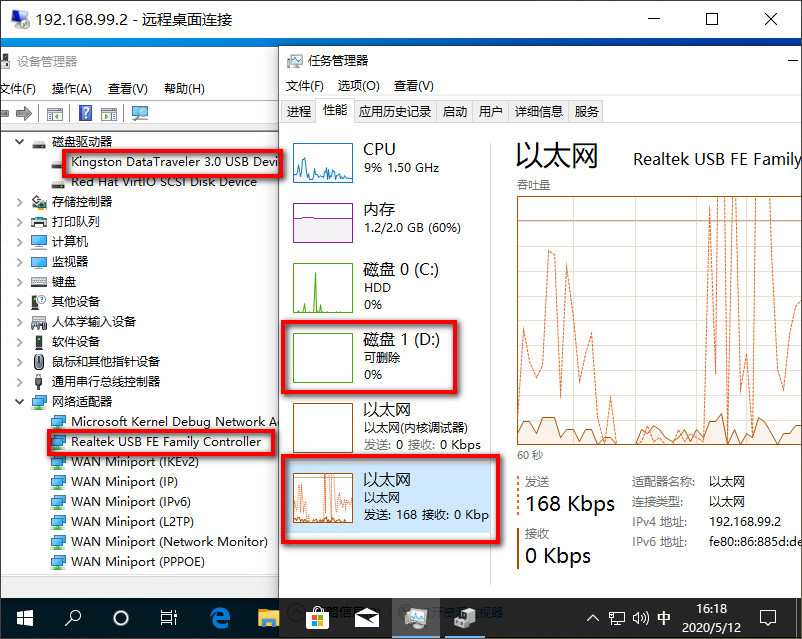
Task: Open Microsoft Store from the taskbar
Action: click(x=316, y=617)
